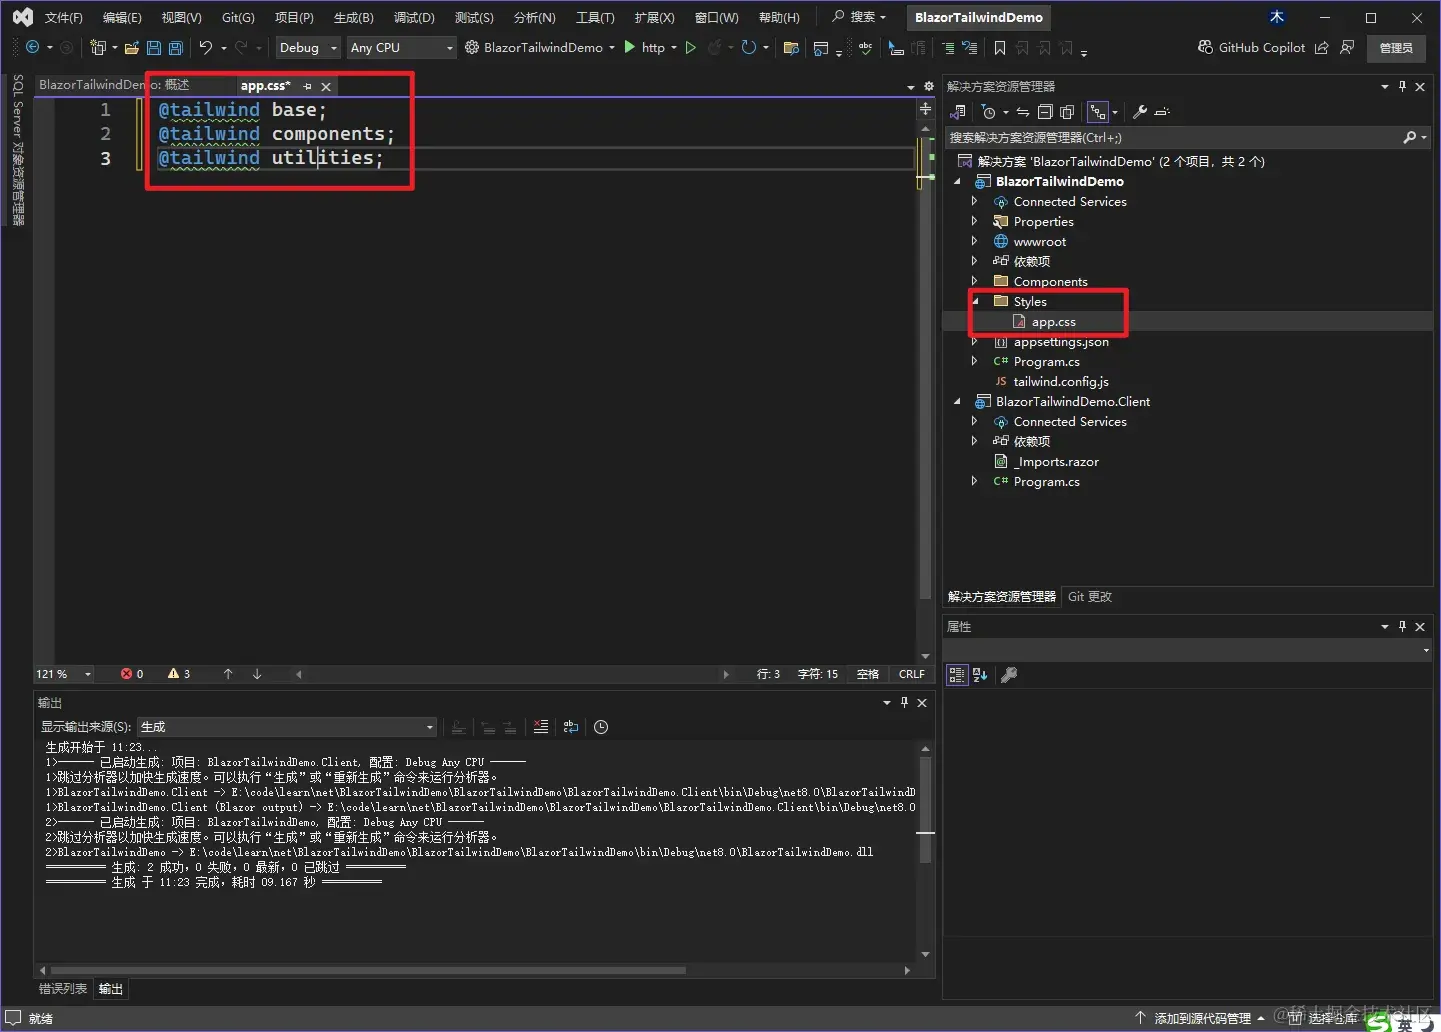
Task: Expand the Properties folder node
Action: pos(975,221)
